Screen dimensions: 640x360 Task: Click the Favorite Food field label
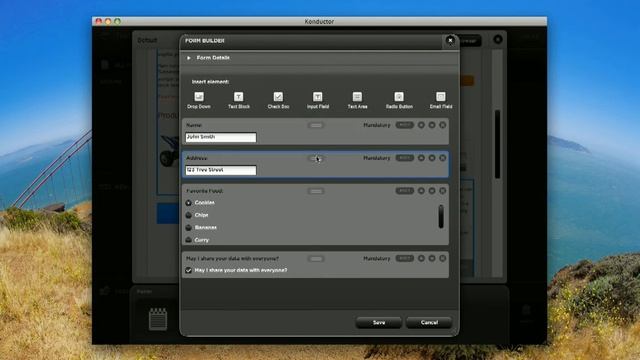[204, 191]
